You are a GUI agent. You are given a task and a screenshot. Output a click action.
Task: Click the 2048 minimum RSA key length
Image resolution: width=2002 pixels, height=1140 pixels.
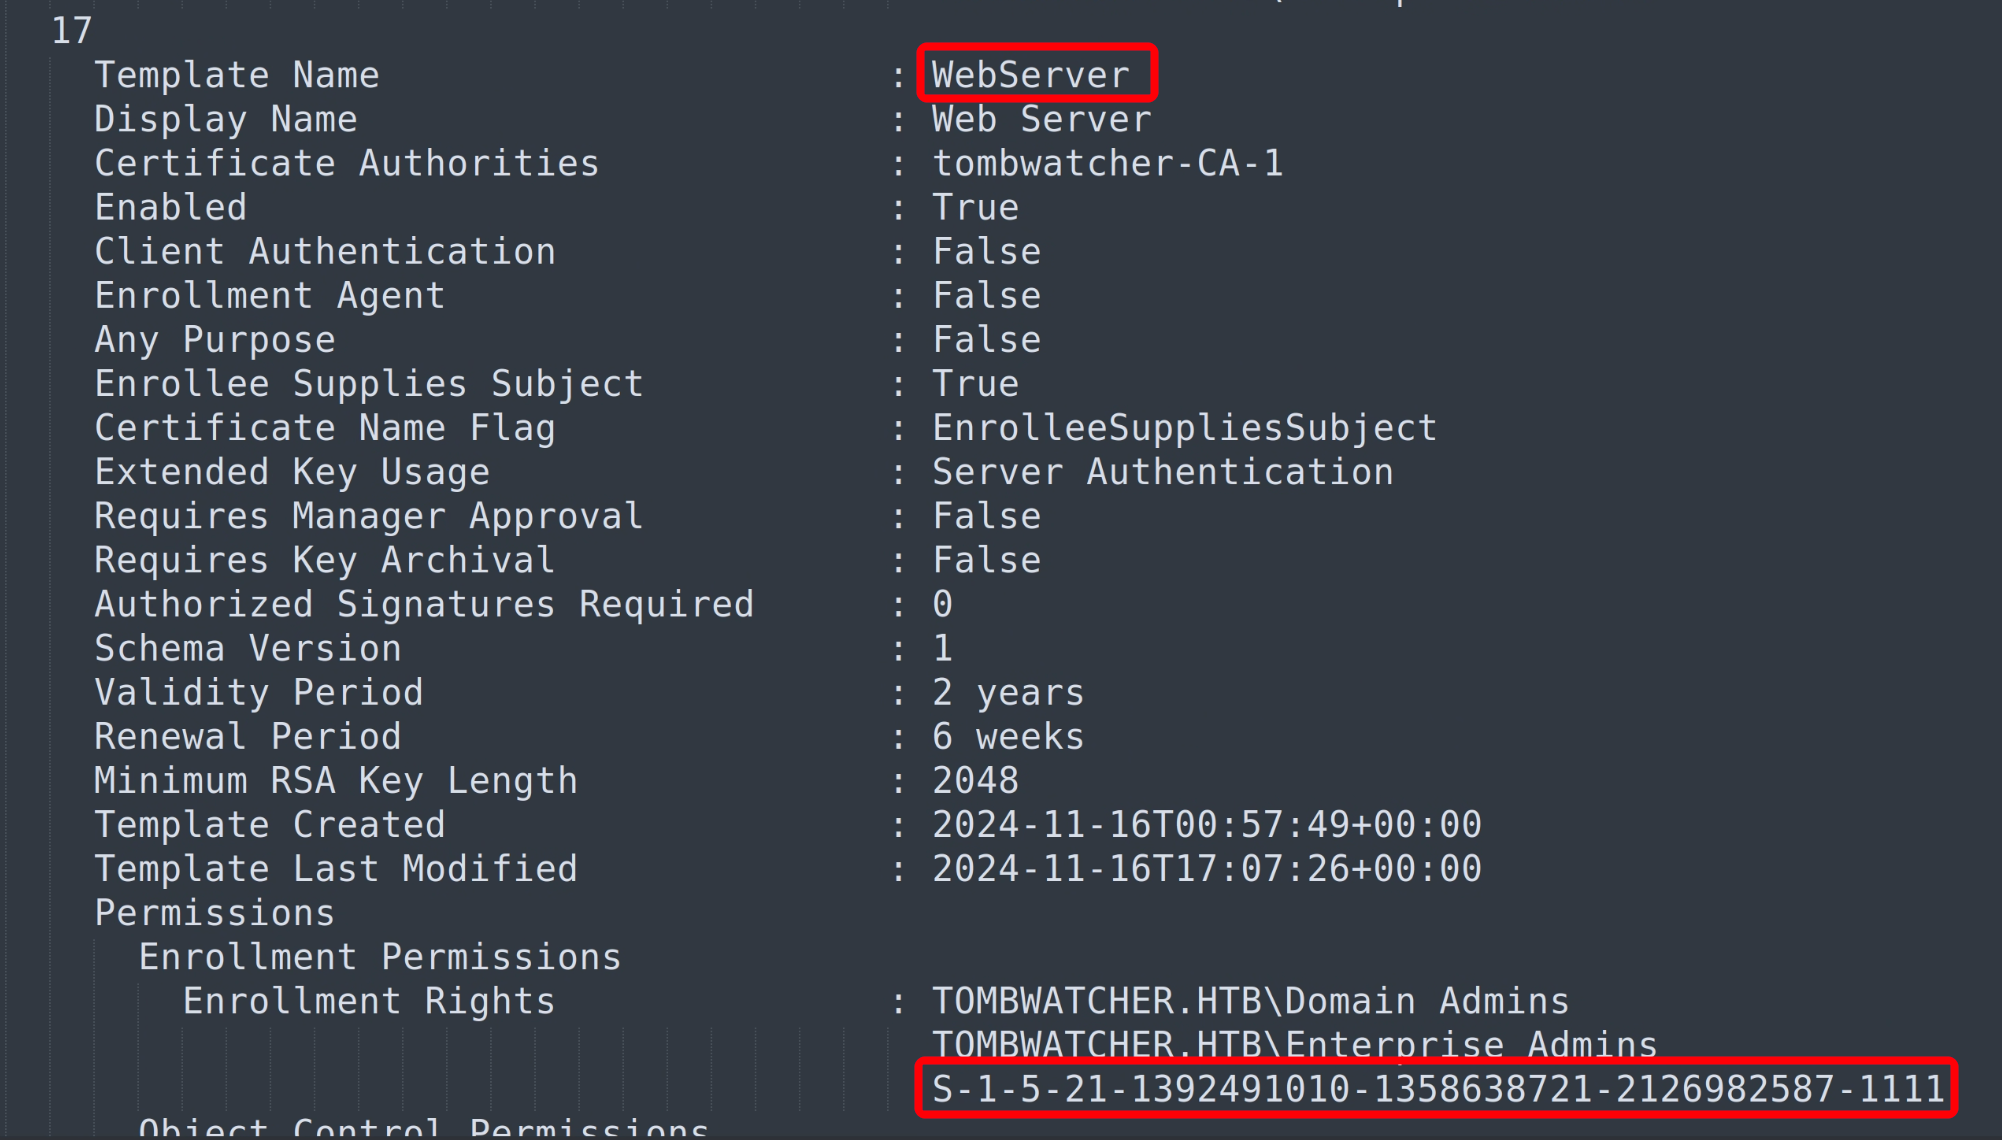click(975, 781)
